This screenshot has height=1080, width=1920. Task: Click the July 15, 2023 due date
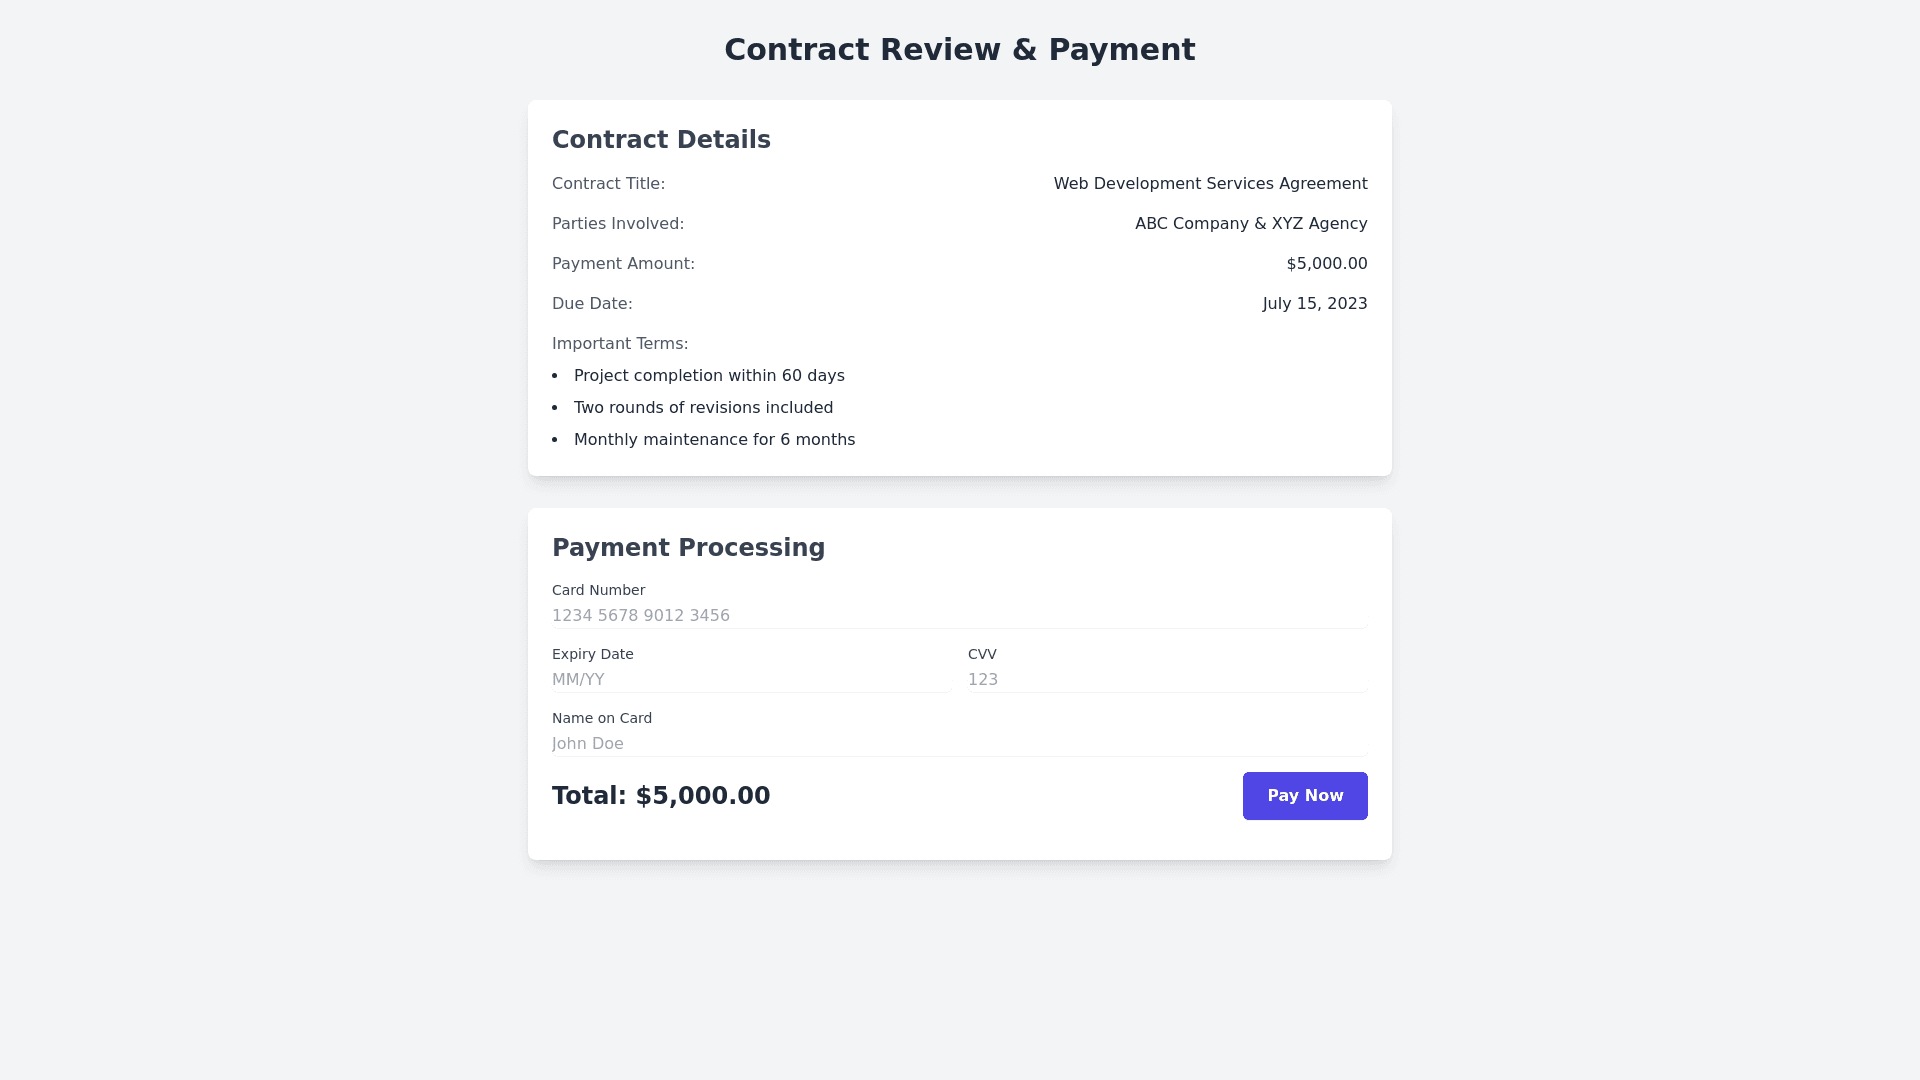click(x=1314, y=304)
